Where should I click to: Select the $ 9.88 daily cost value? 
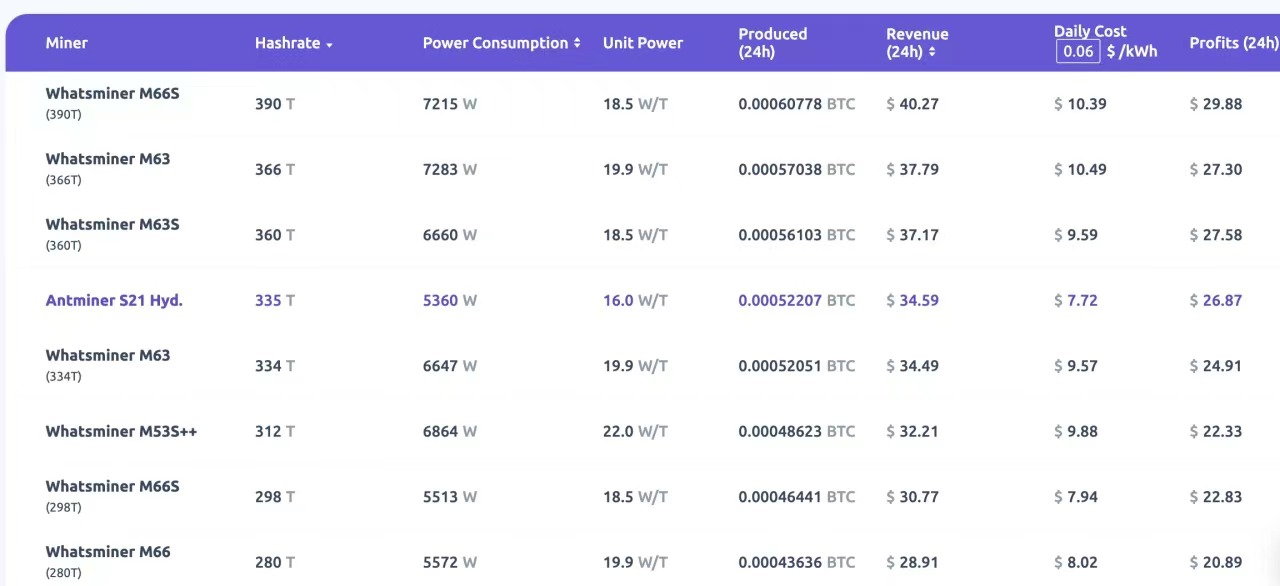coord(1076,431)
